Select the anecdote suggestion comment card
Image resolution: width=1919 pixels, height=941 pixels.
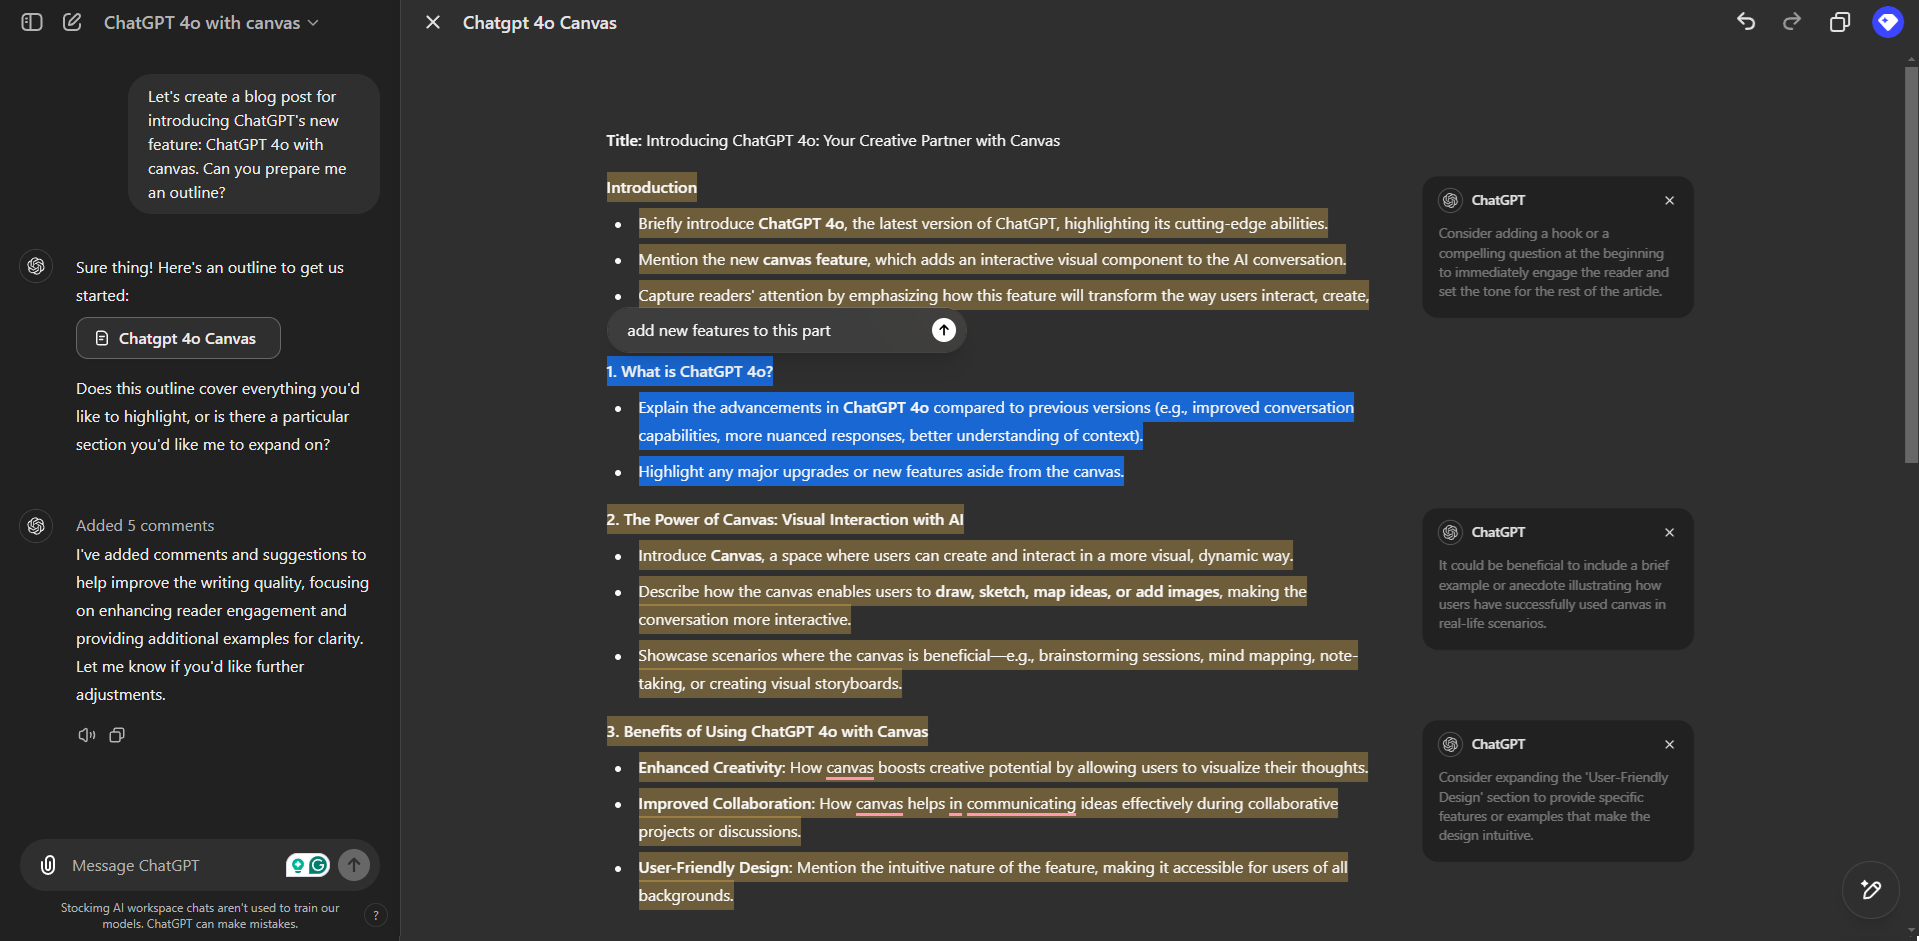pyautogui.click(x=1557, y=579)
